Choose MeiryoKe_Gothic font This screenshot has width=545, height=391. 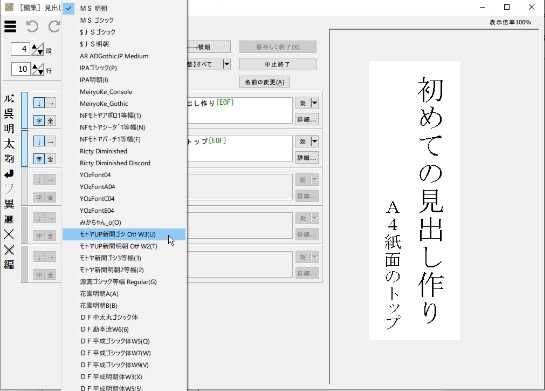coord(124,104)
